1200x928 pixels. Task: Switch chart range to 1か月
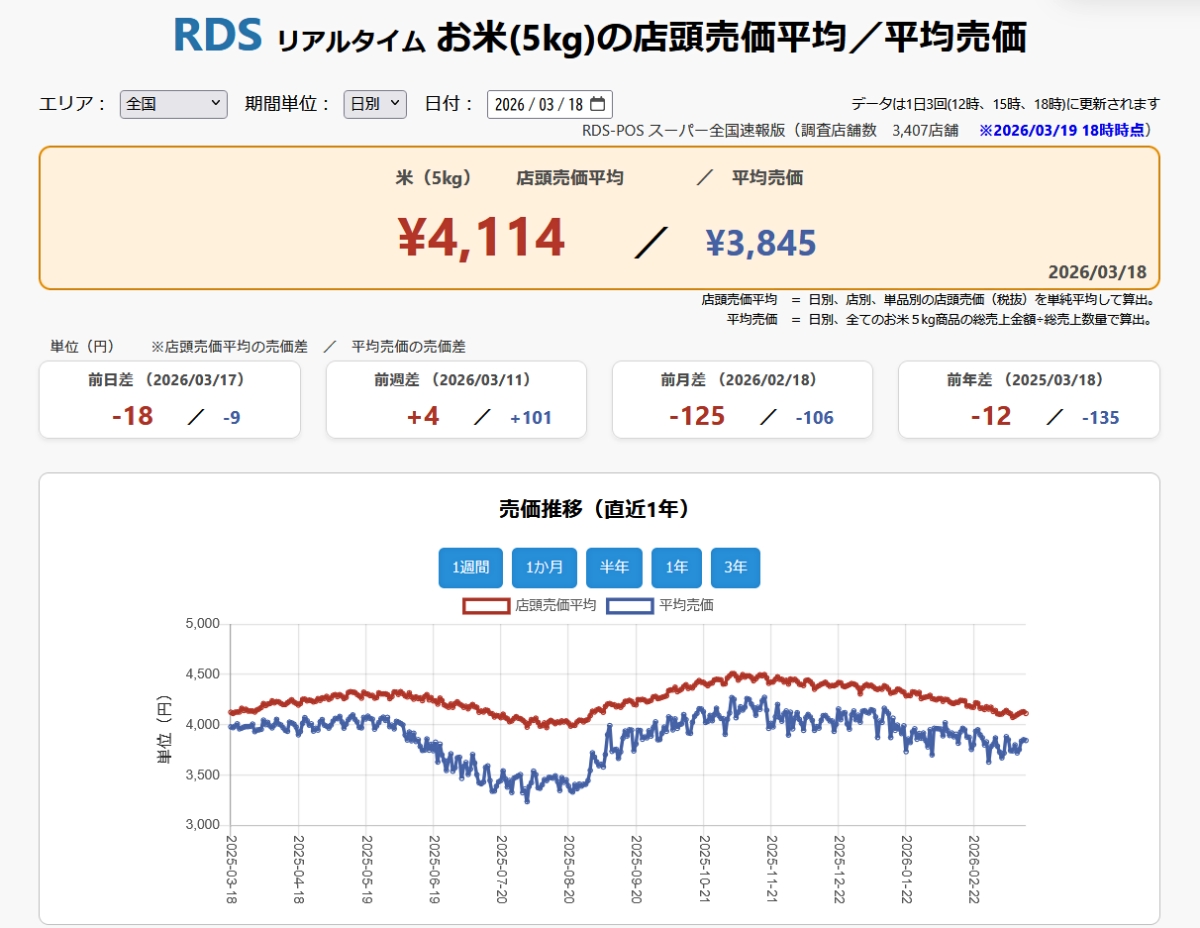point(544,568)
